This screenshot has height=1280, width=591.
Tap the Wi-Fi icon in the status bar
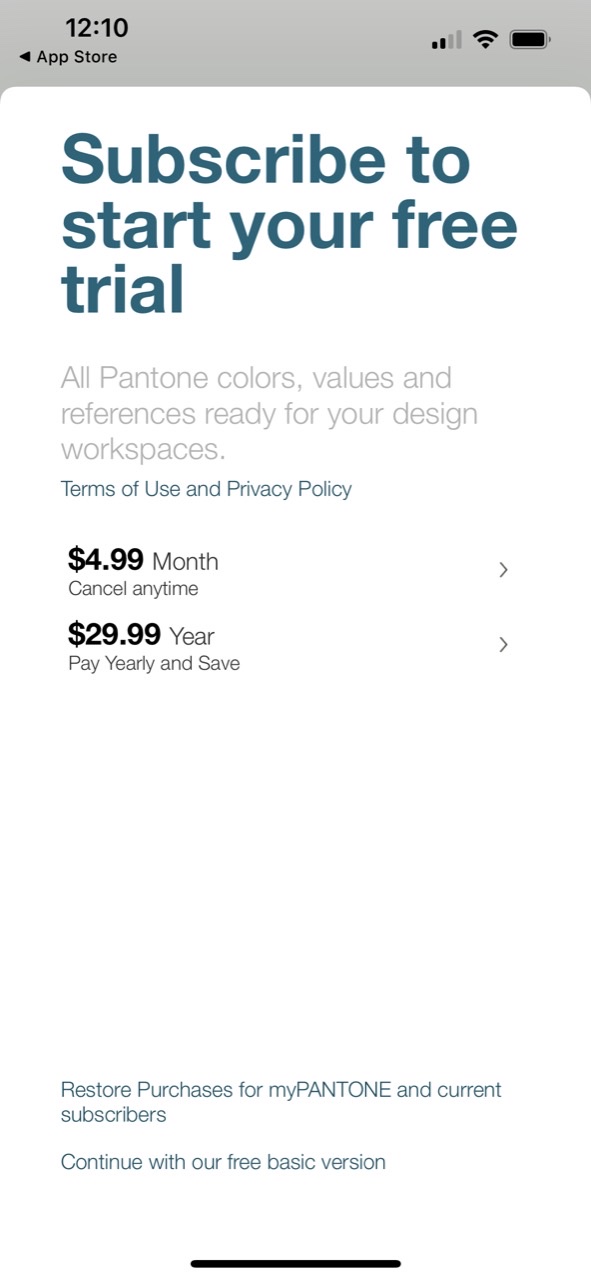pyautogui.click(x=485, y=40)
